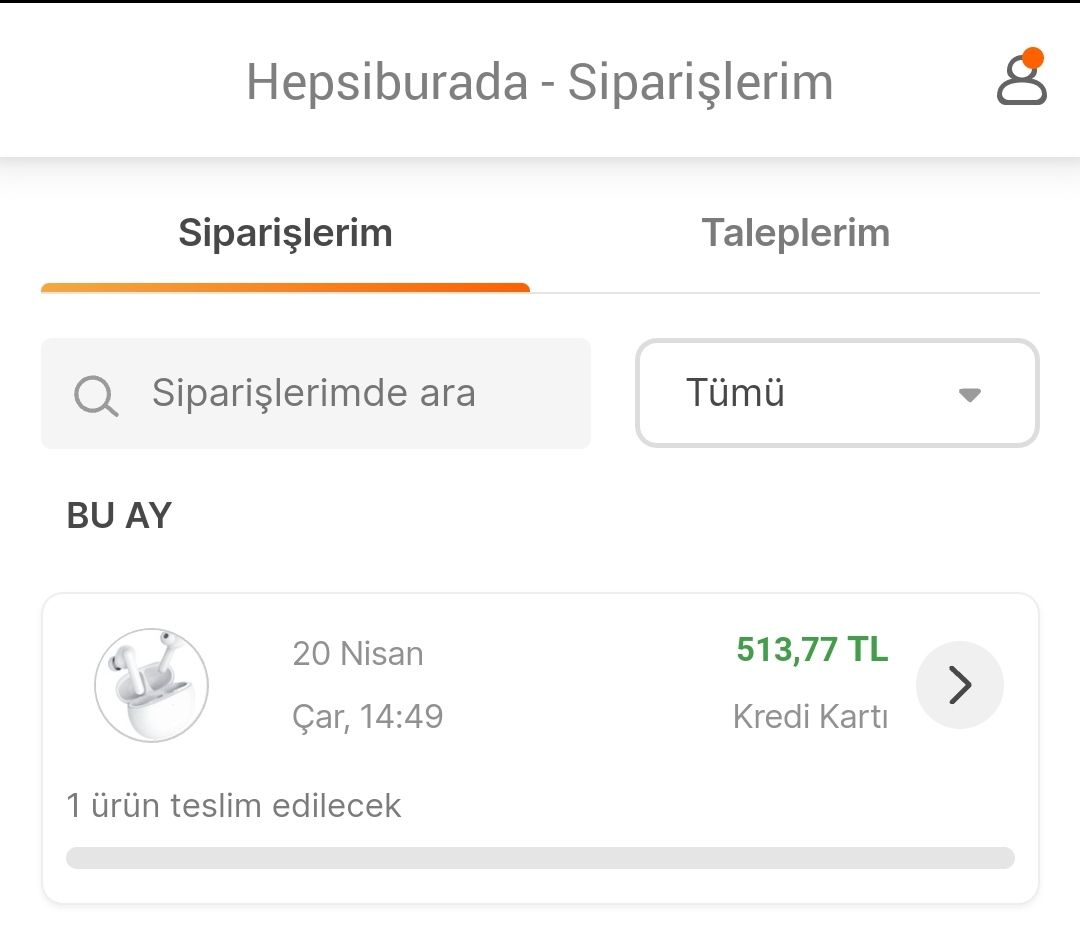
Task: Focus the "Siparişlerimde ara" search field
Action: pos(340,393)
